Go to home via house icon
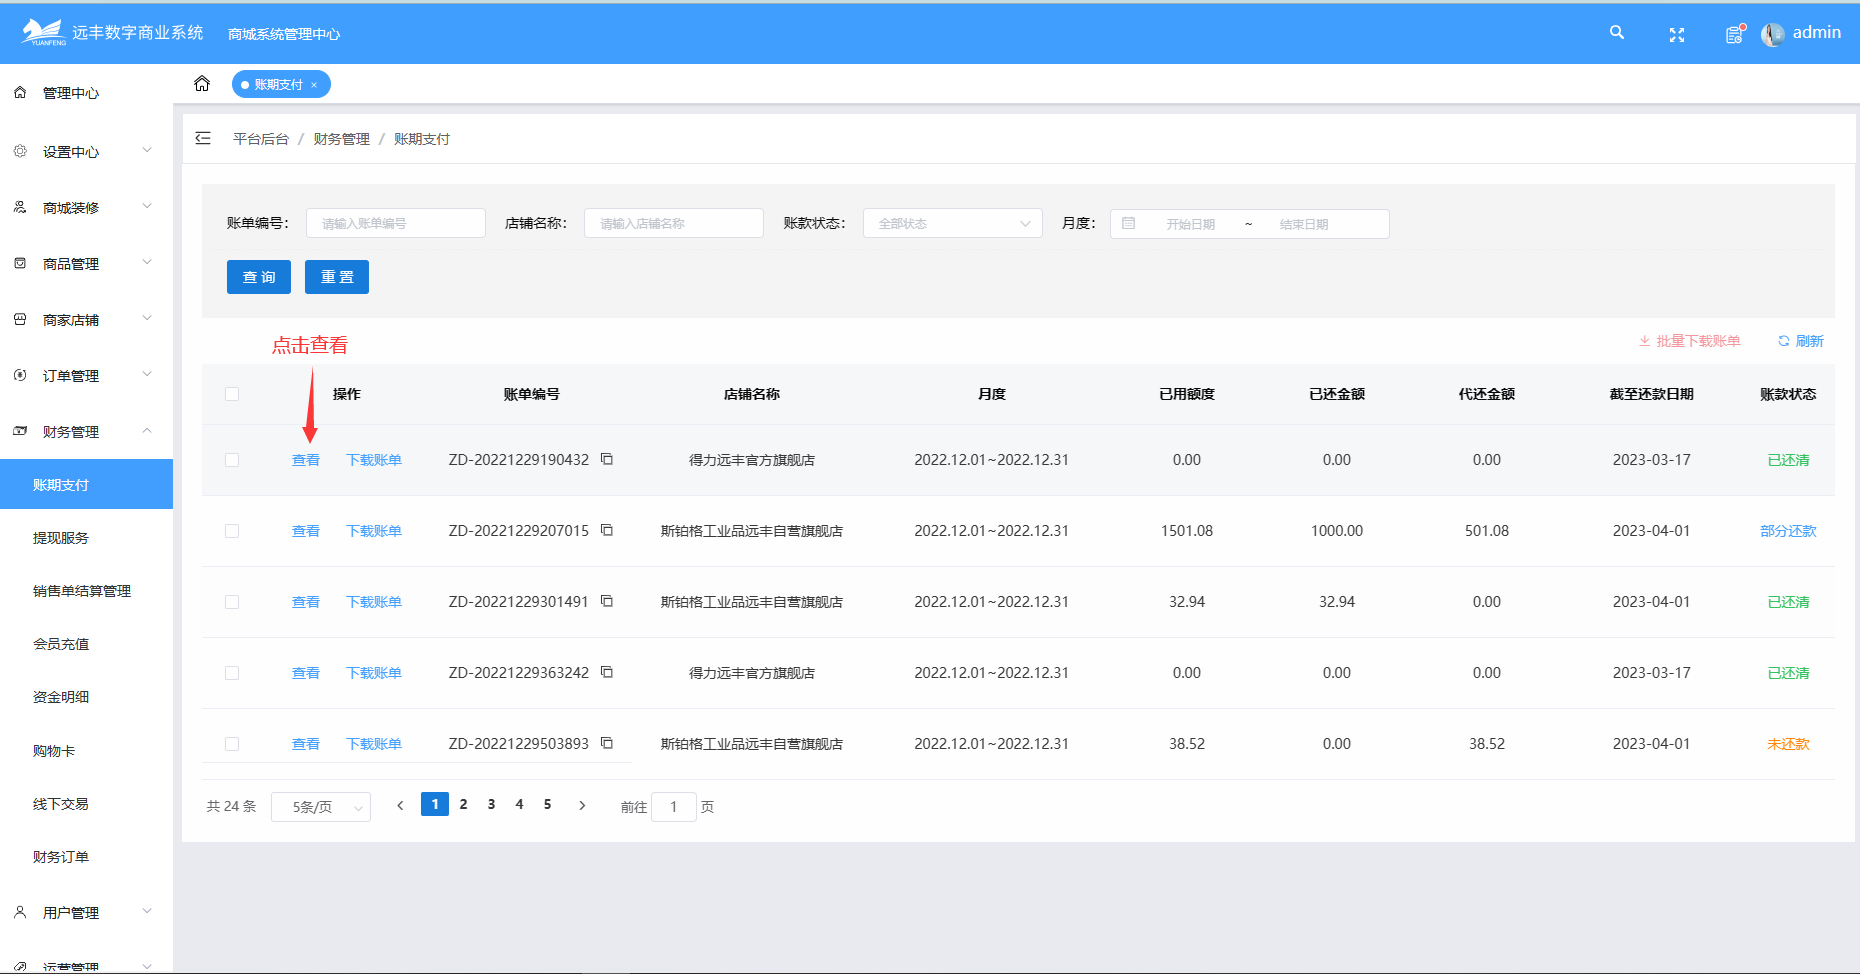 point(202,84)
